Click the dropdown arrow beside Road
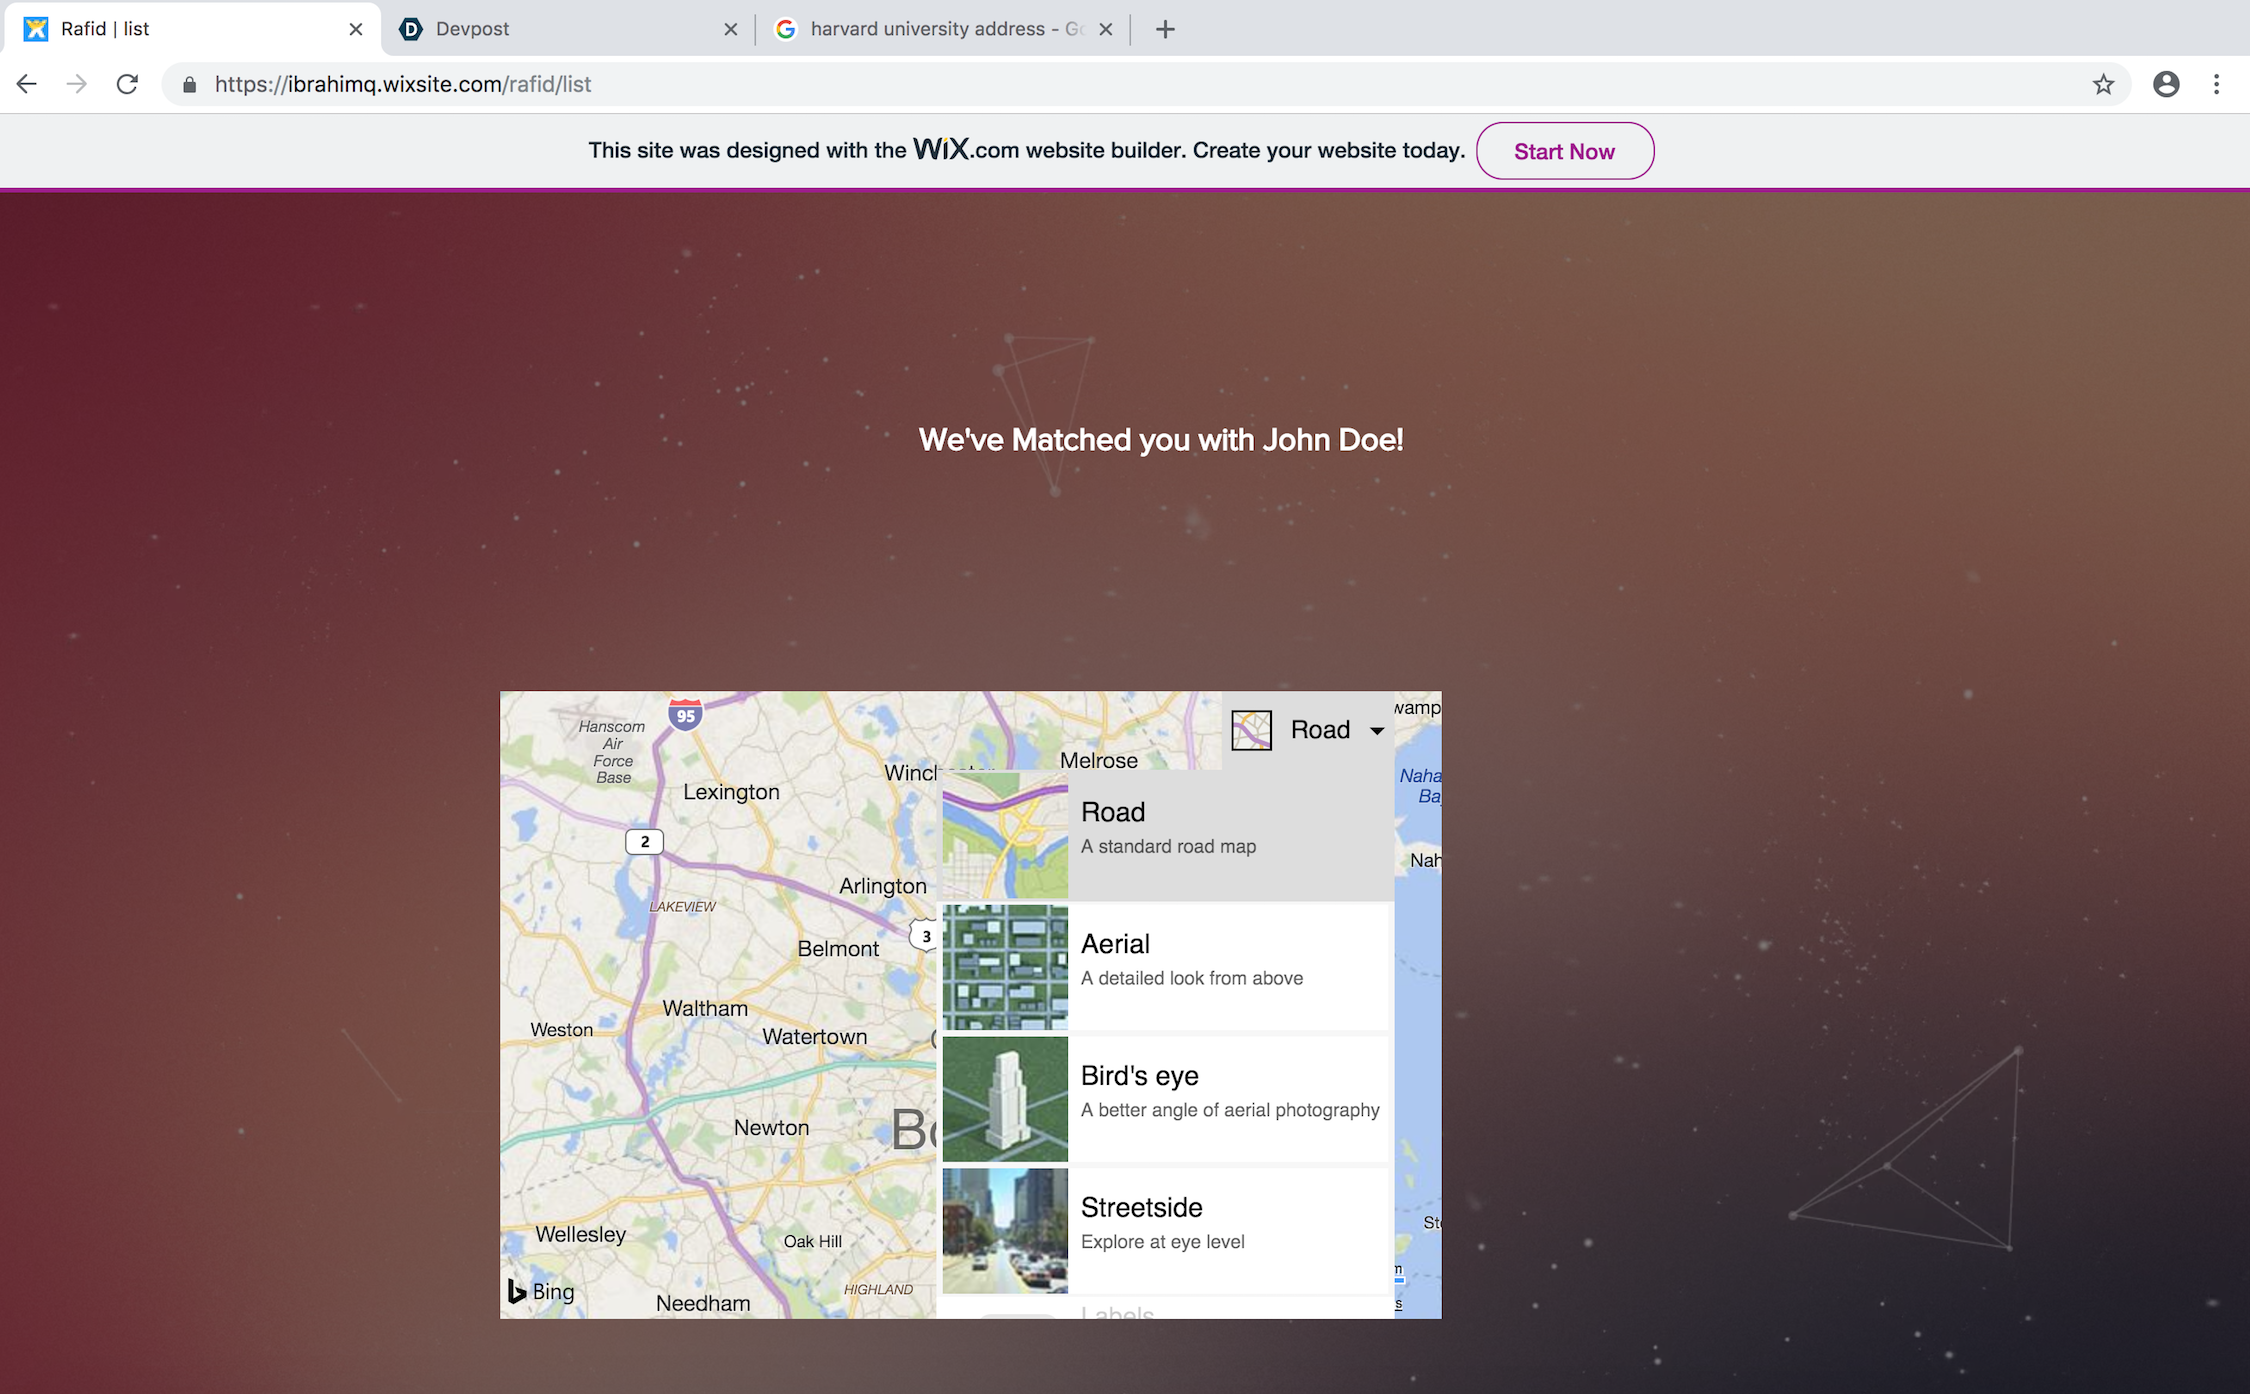 point(1377,731)
